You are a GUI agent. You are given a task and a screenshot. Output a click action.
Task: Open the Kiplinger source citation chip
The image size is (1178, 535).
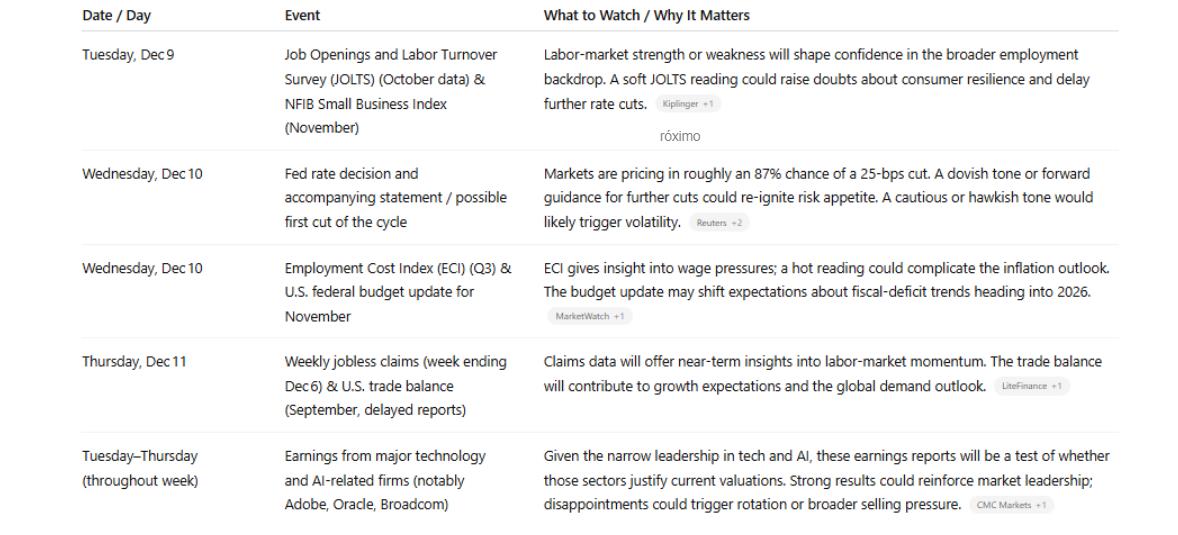(x=688, y=104)
